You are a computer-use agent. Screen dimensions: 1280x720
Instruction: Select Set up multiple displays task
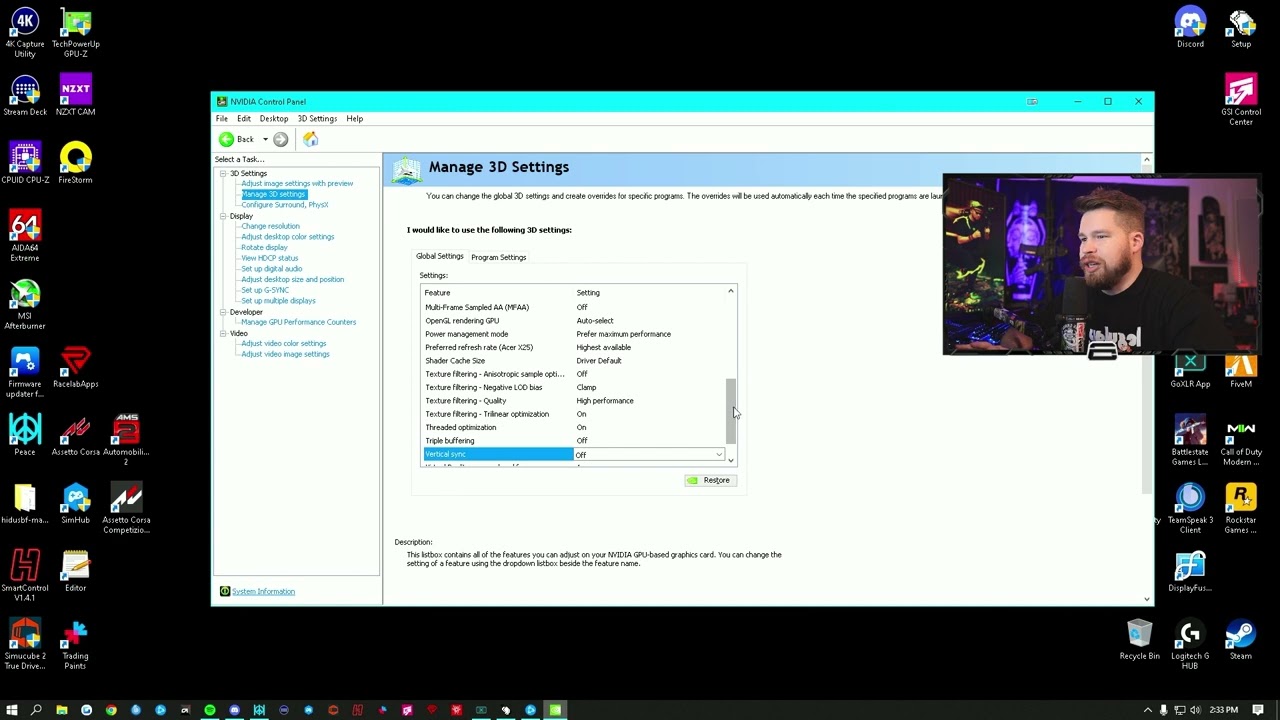pos(278,301)
